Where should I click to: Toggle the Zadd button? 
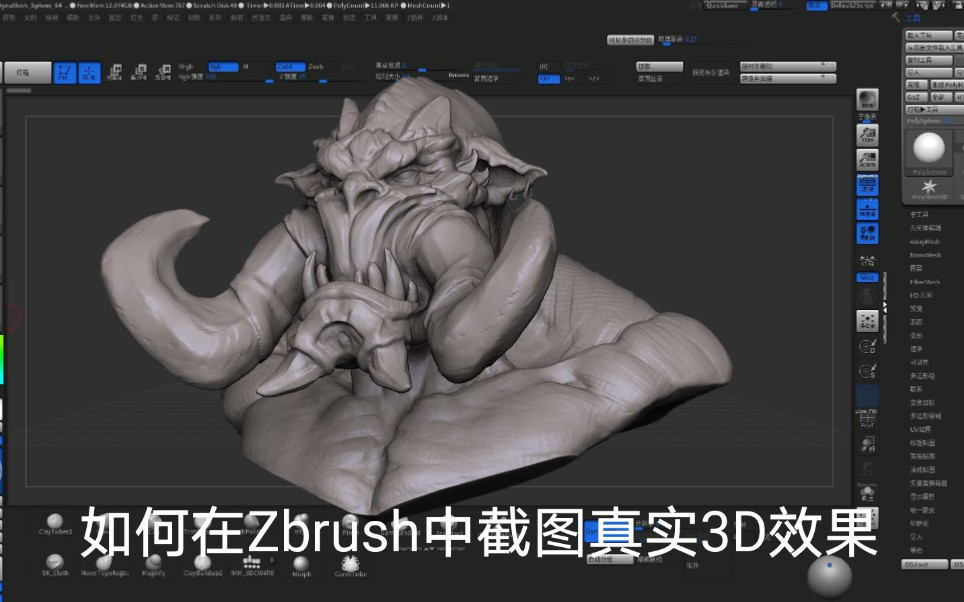[290, 66]
